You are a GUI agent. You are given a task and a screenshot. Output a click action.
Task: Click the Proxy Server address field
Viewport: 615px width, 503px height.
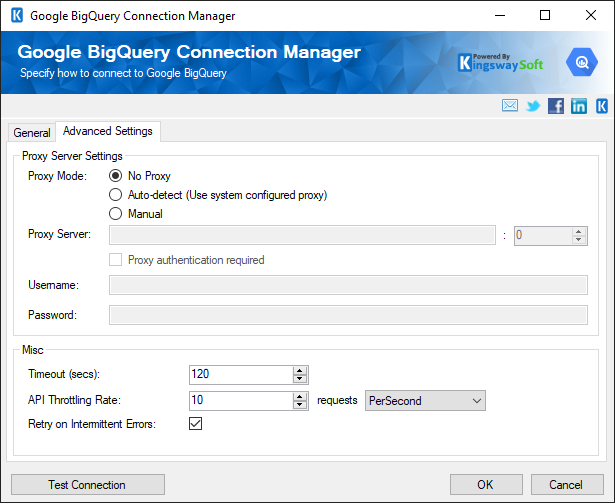coord(302,235)
